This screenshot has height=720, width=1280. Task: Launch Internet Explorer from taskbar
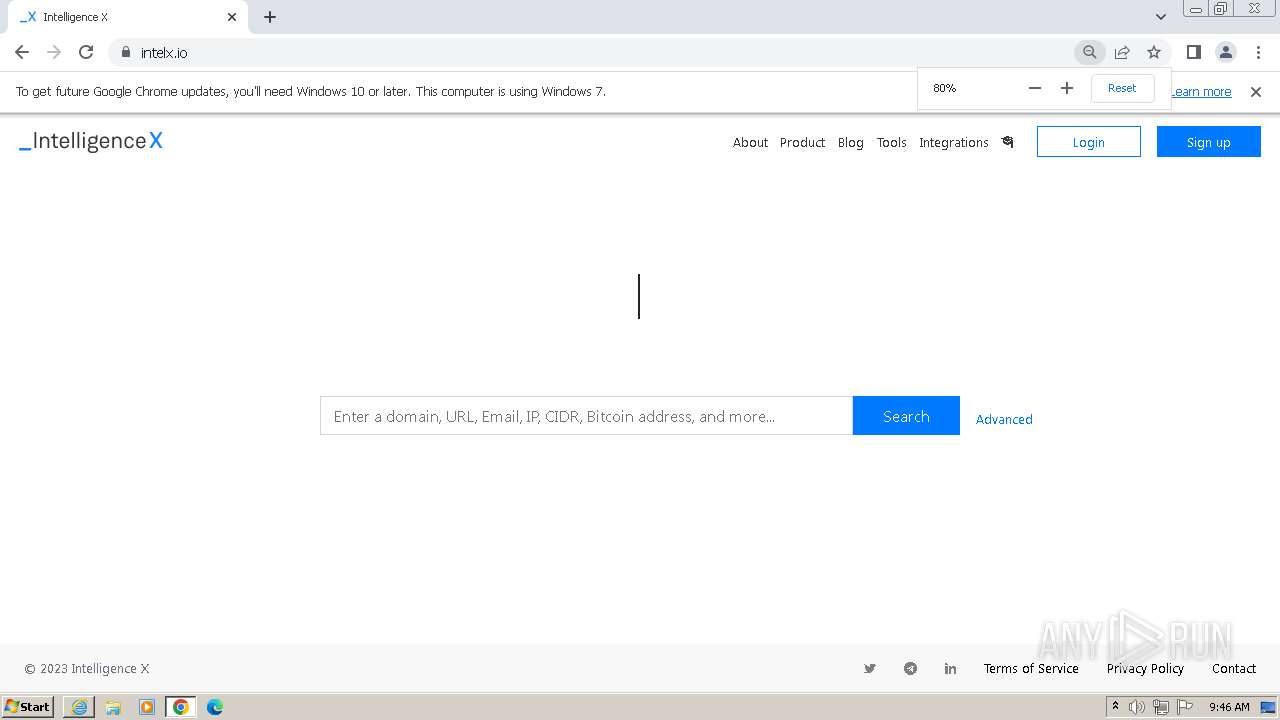pos(79,707)
